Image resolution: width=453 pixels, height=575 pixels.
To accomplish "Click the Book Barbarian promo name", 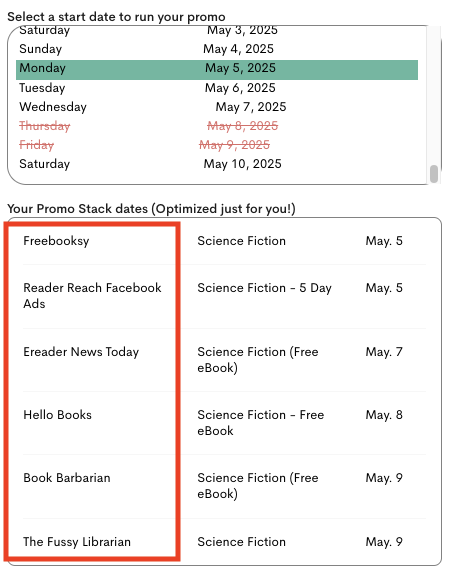I will (67, 478).
